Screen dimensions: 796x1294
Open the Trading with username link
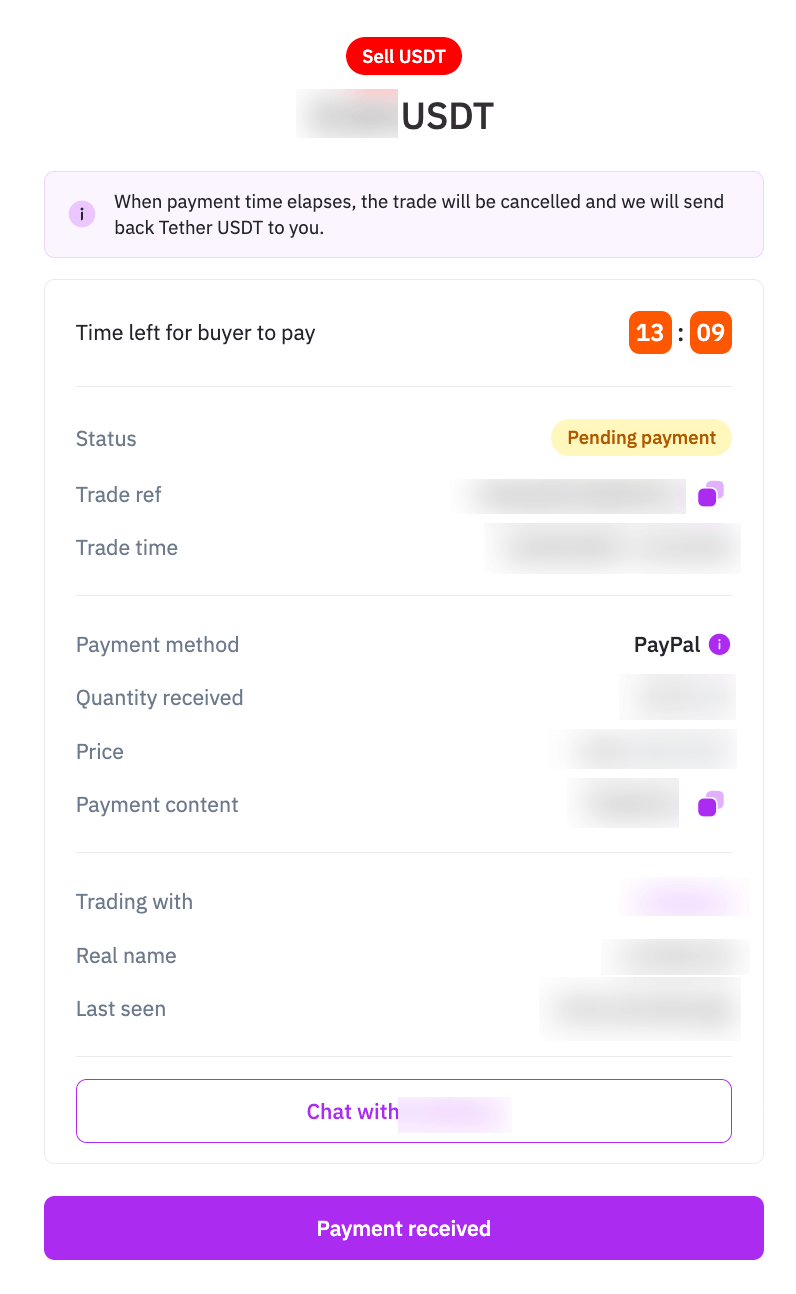pyautogui.click(x=685, y=899)
